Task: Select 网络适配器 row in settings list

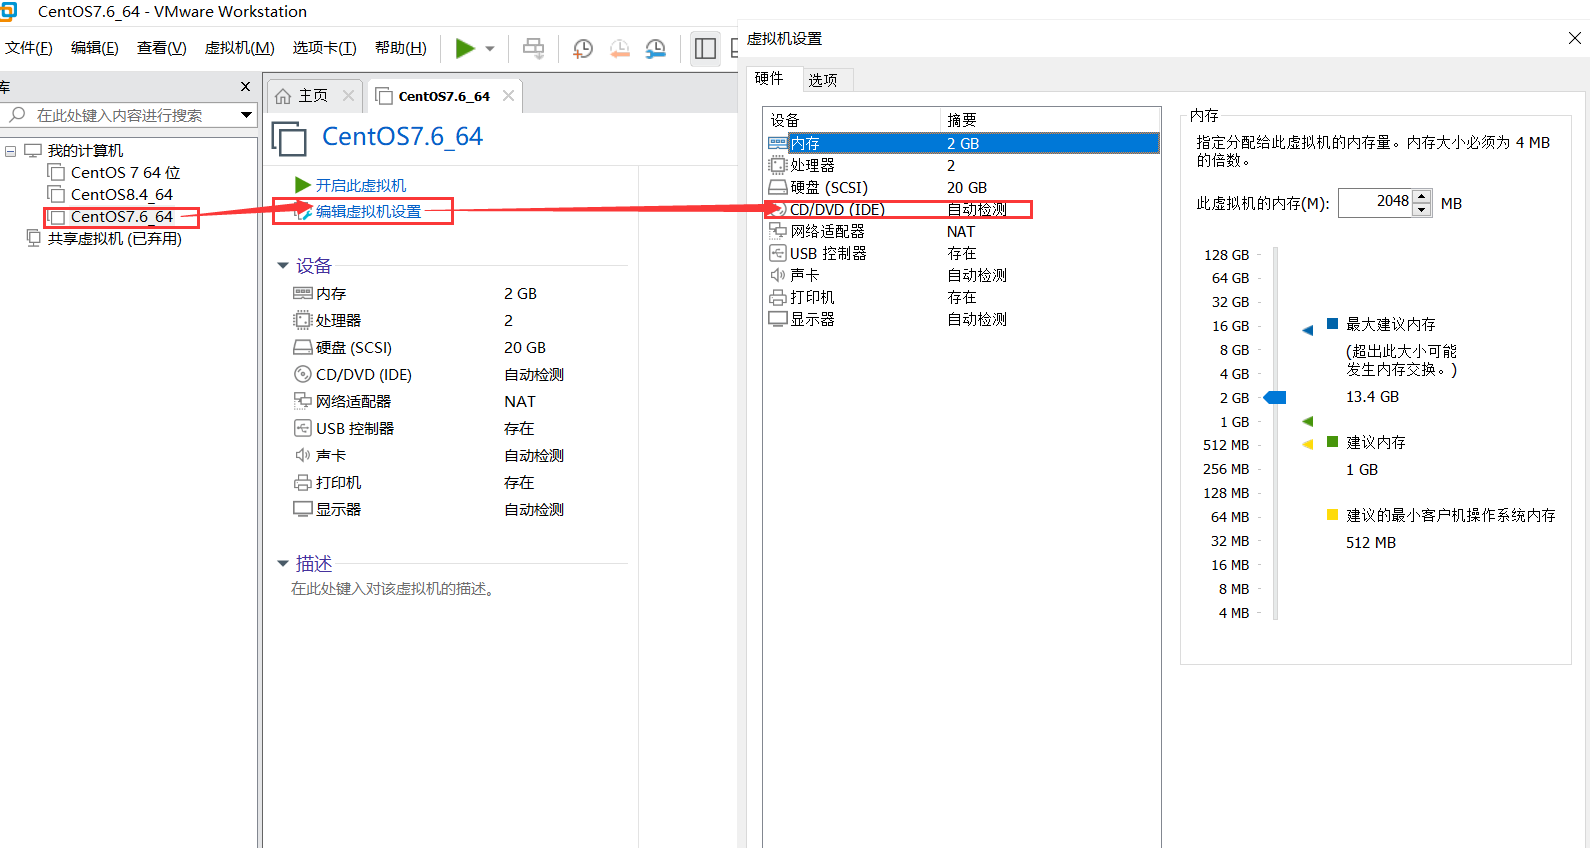Action: point(963,232)
